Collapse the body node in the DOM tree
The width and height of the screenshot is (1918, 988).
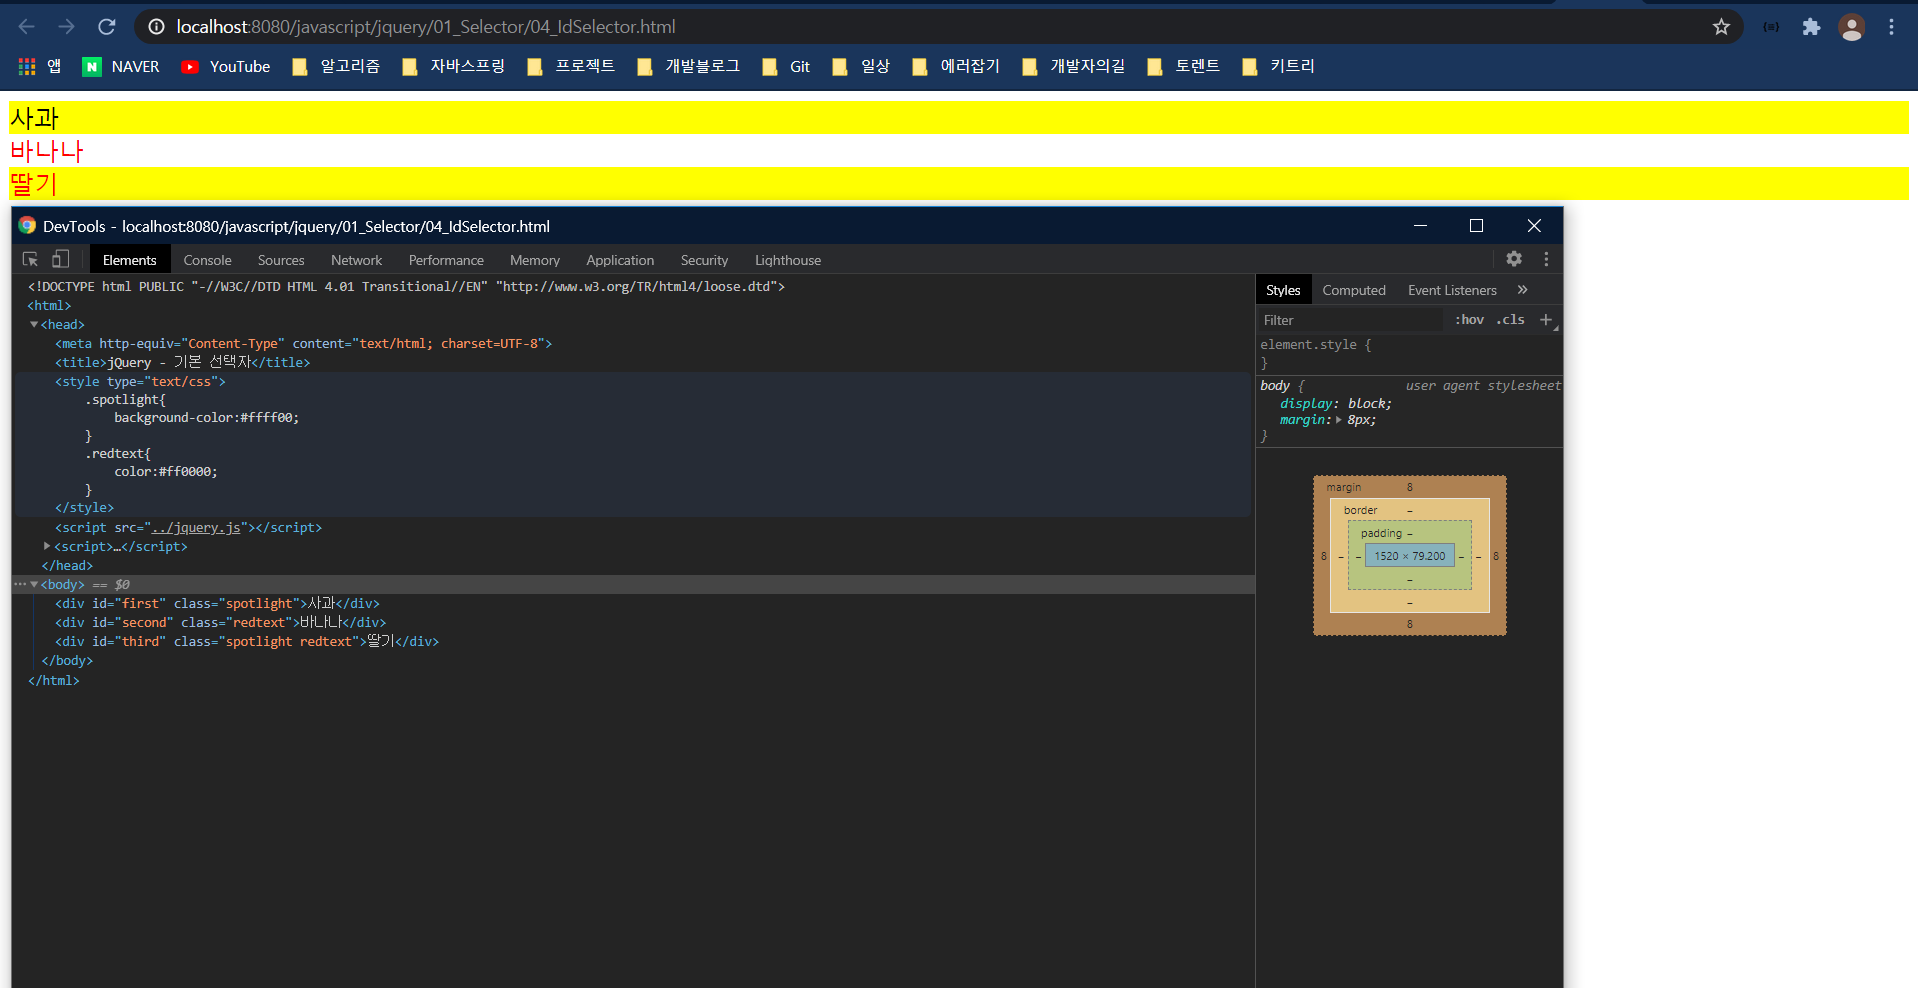(34, 584)
